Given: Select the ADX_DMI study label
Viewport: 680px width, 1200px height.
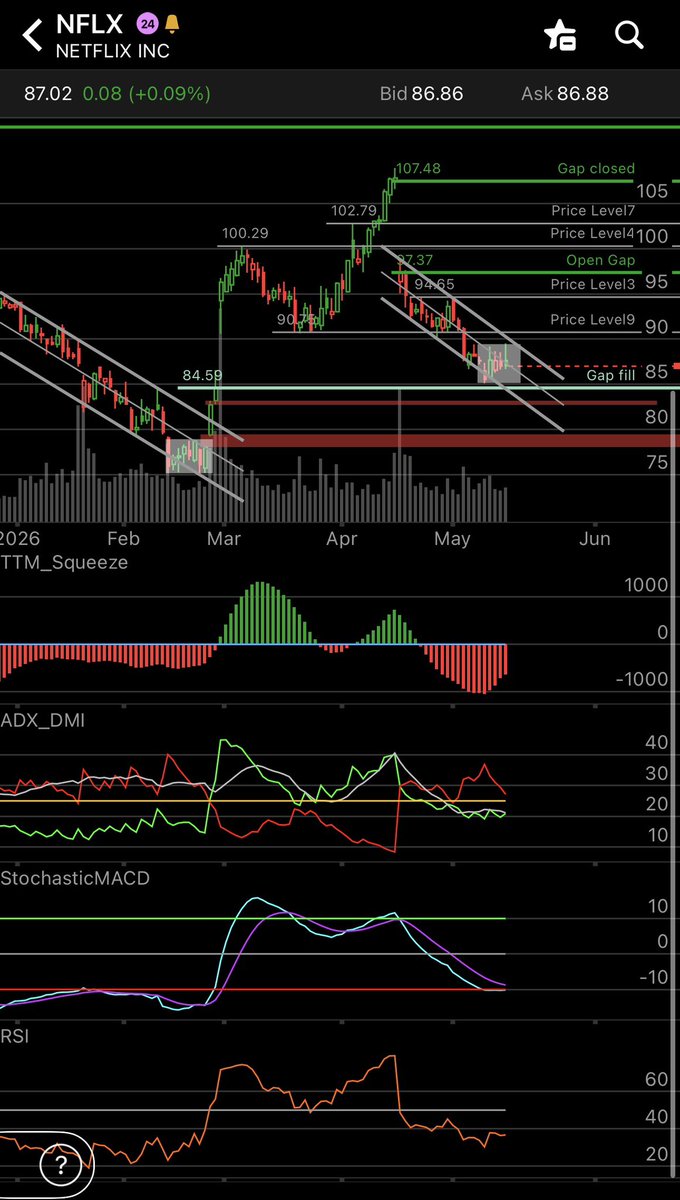Looking at the screenshot, I should (44, 720).
